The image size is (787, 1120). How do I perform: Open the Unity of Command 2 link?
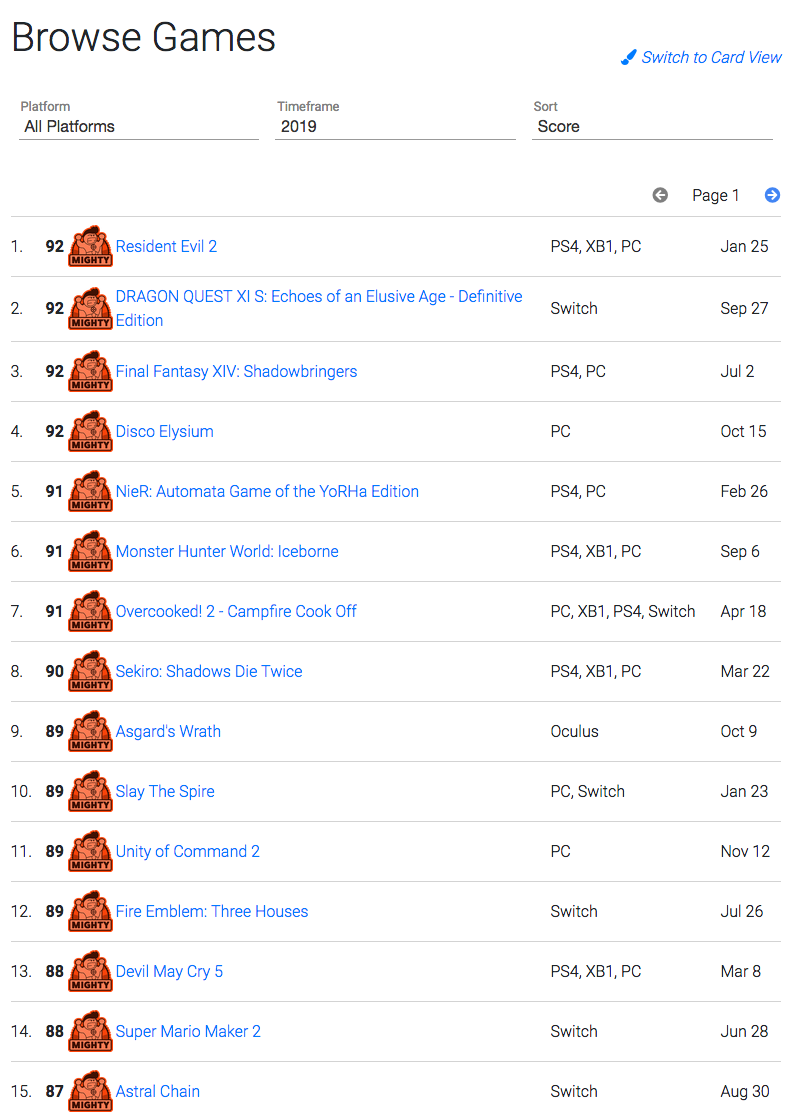[188, 851]
